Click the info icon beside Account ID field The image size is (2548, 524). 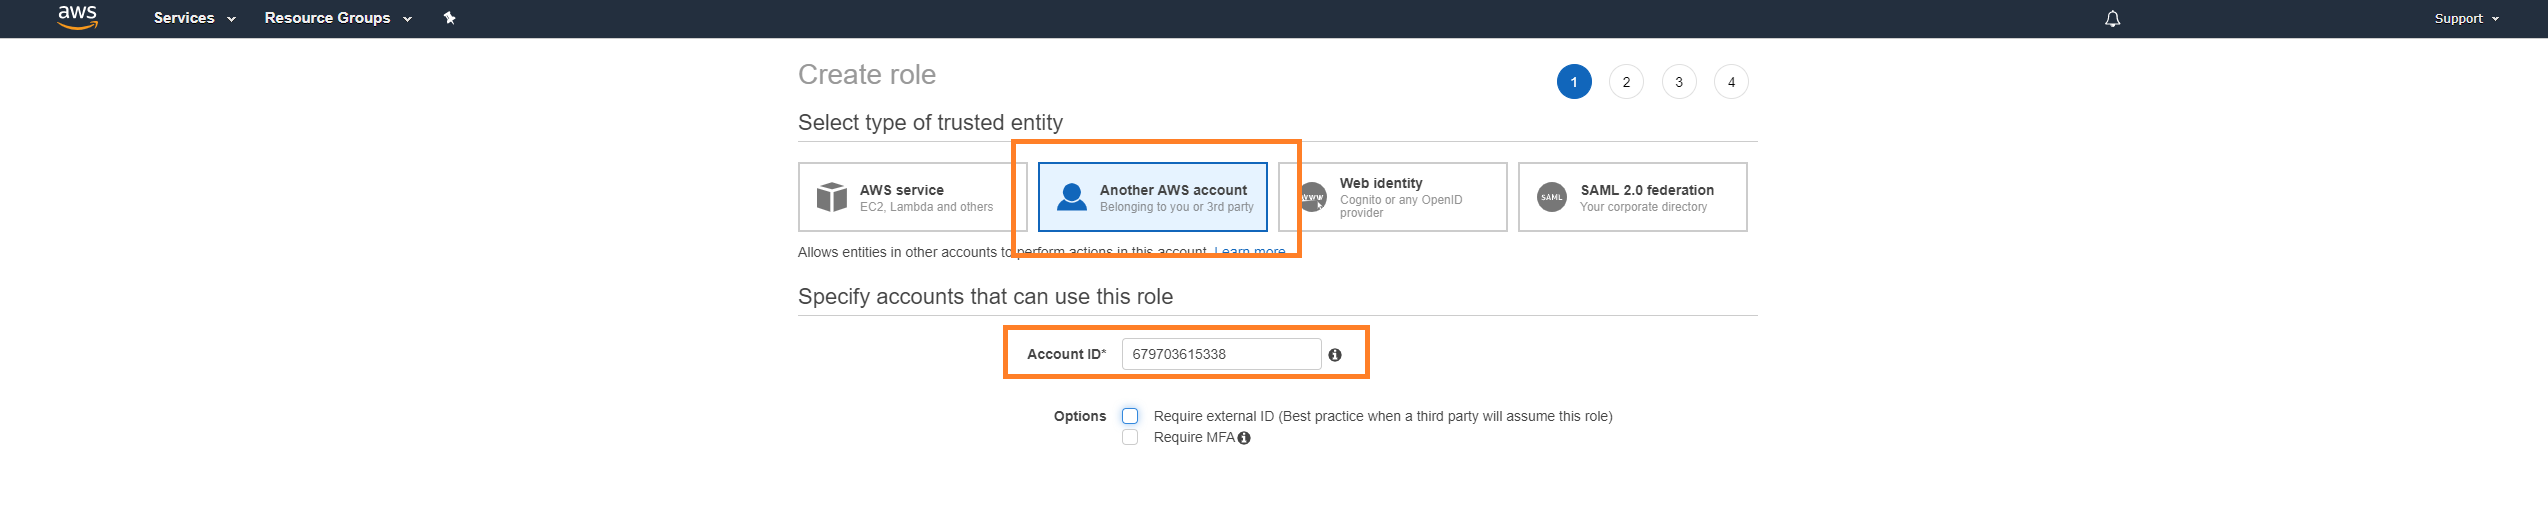1335,355
